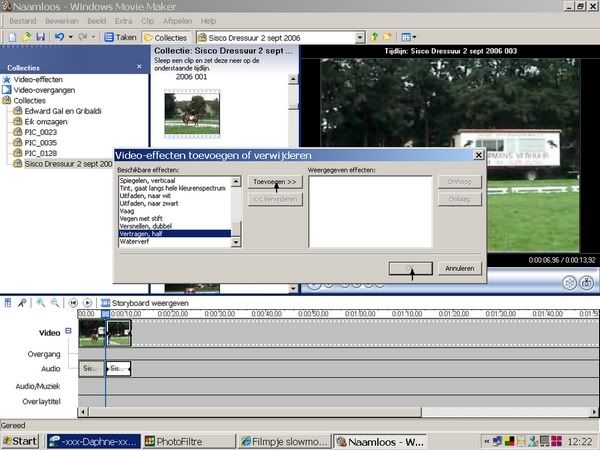Click the Toevoegen >> button

click(275, 183)
